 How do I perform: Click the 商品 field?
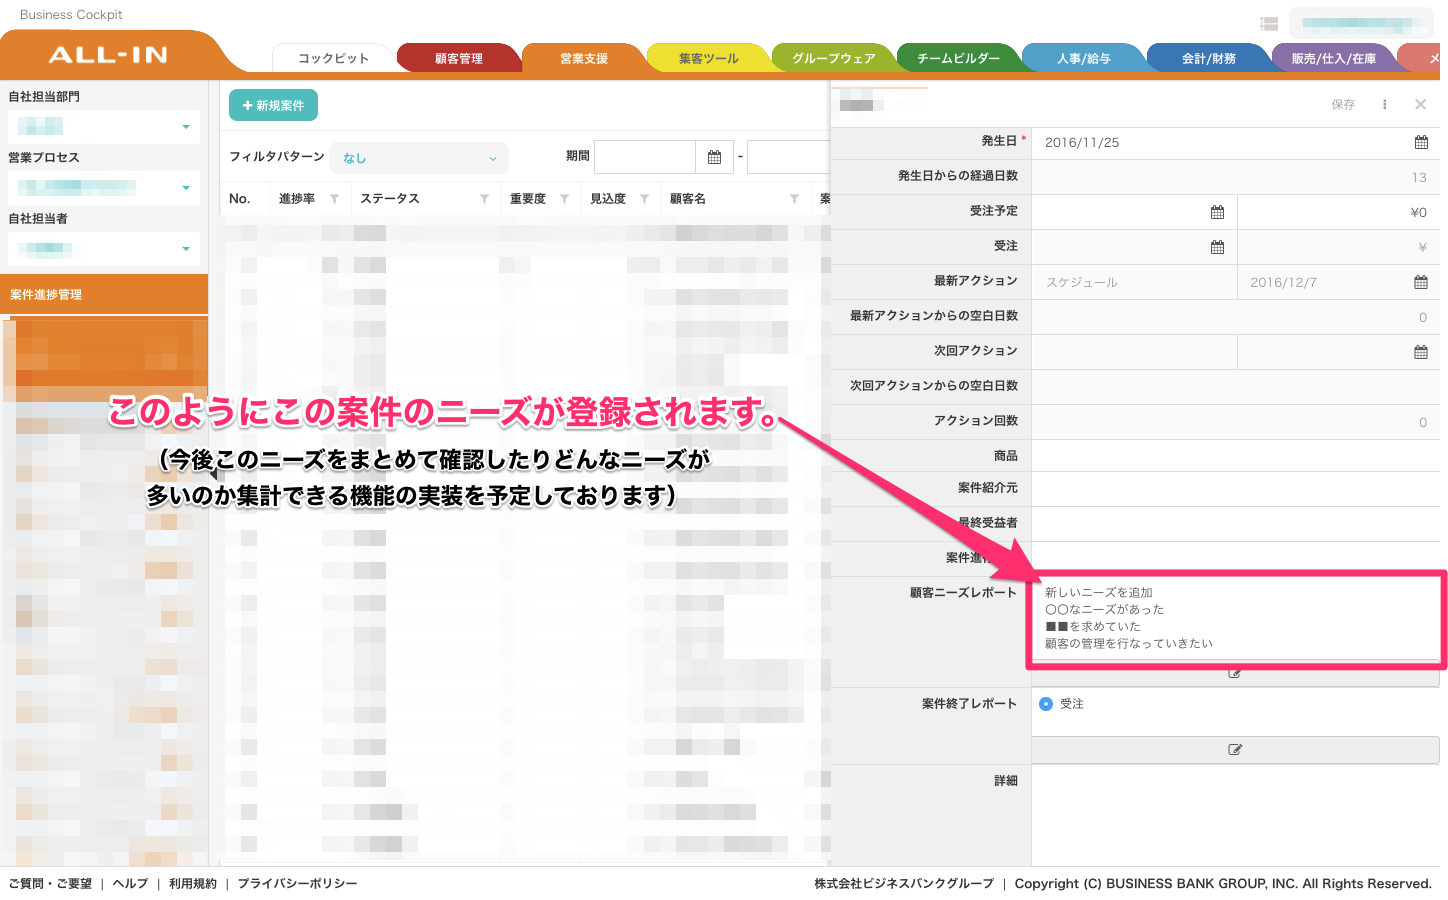tap(1235, 455)
